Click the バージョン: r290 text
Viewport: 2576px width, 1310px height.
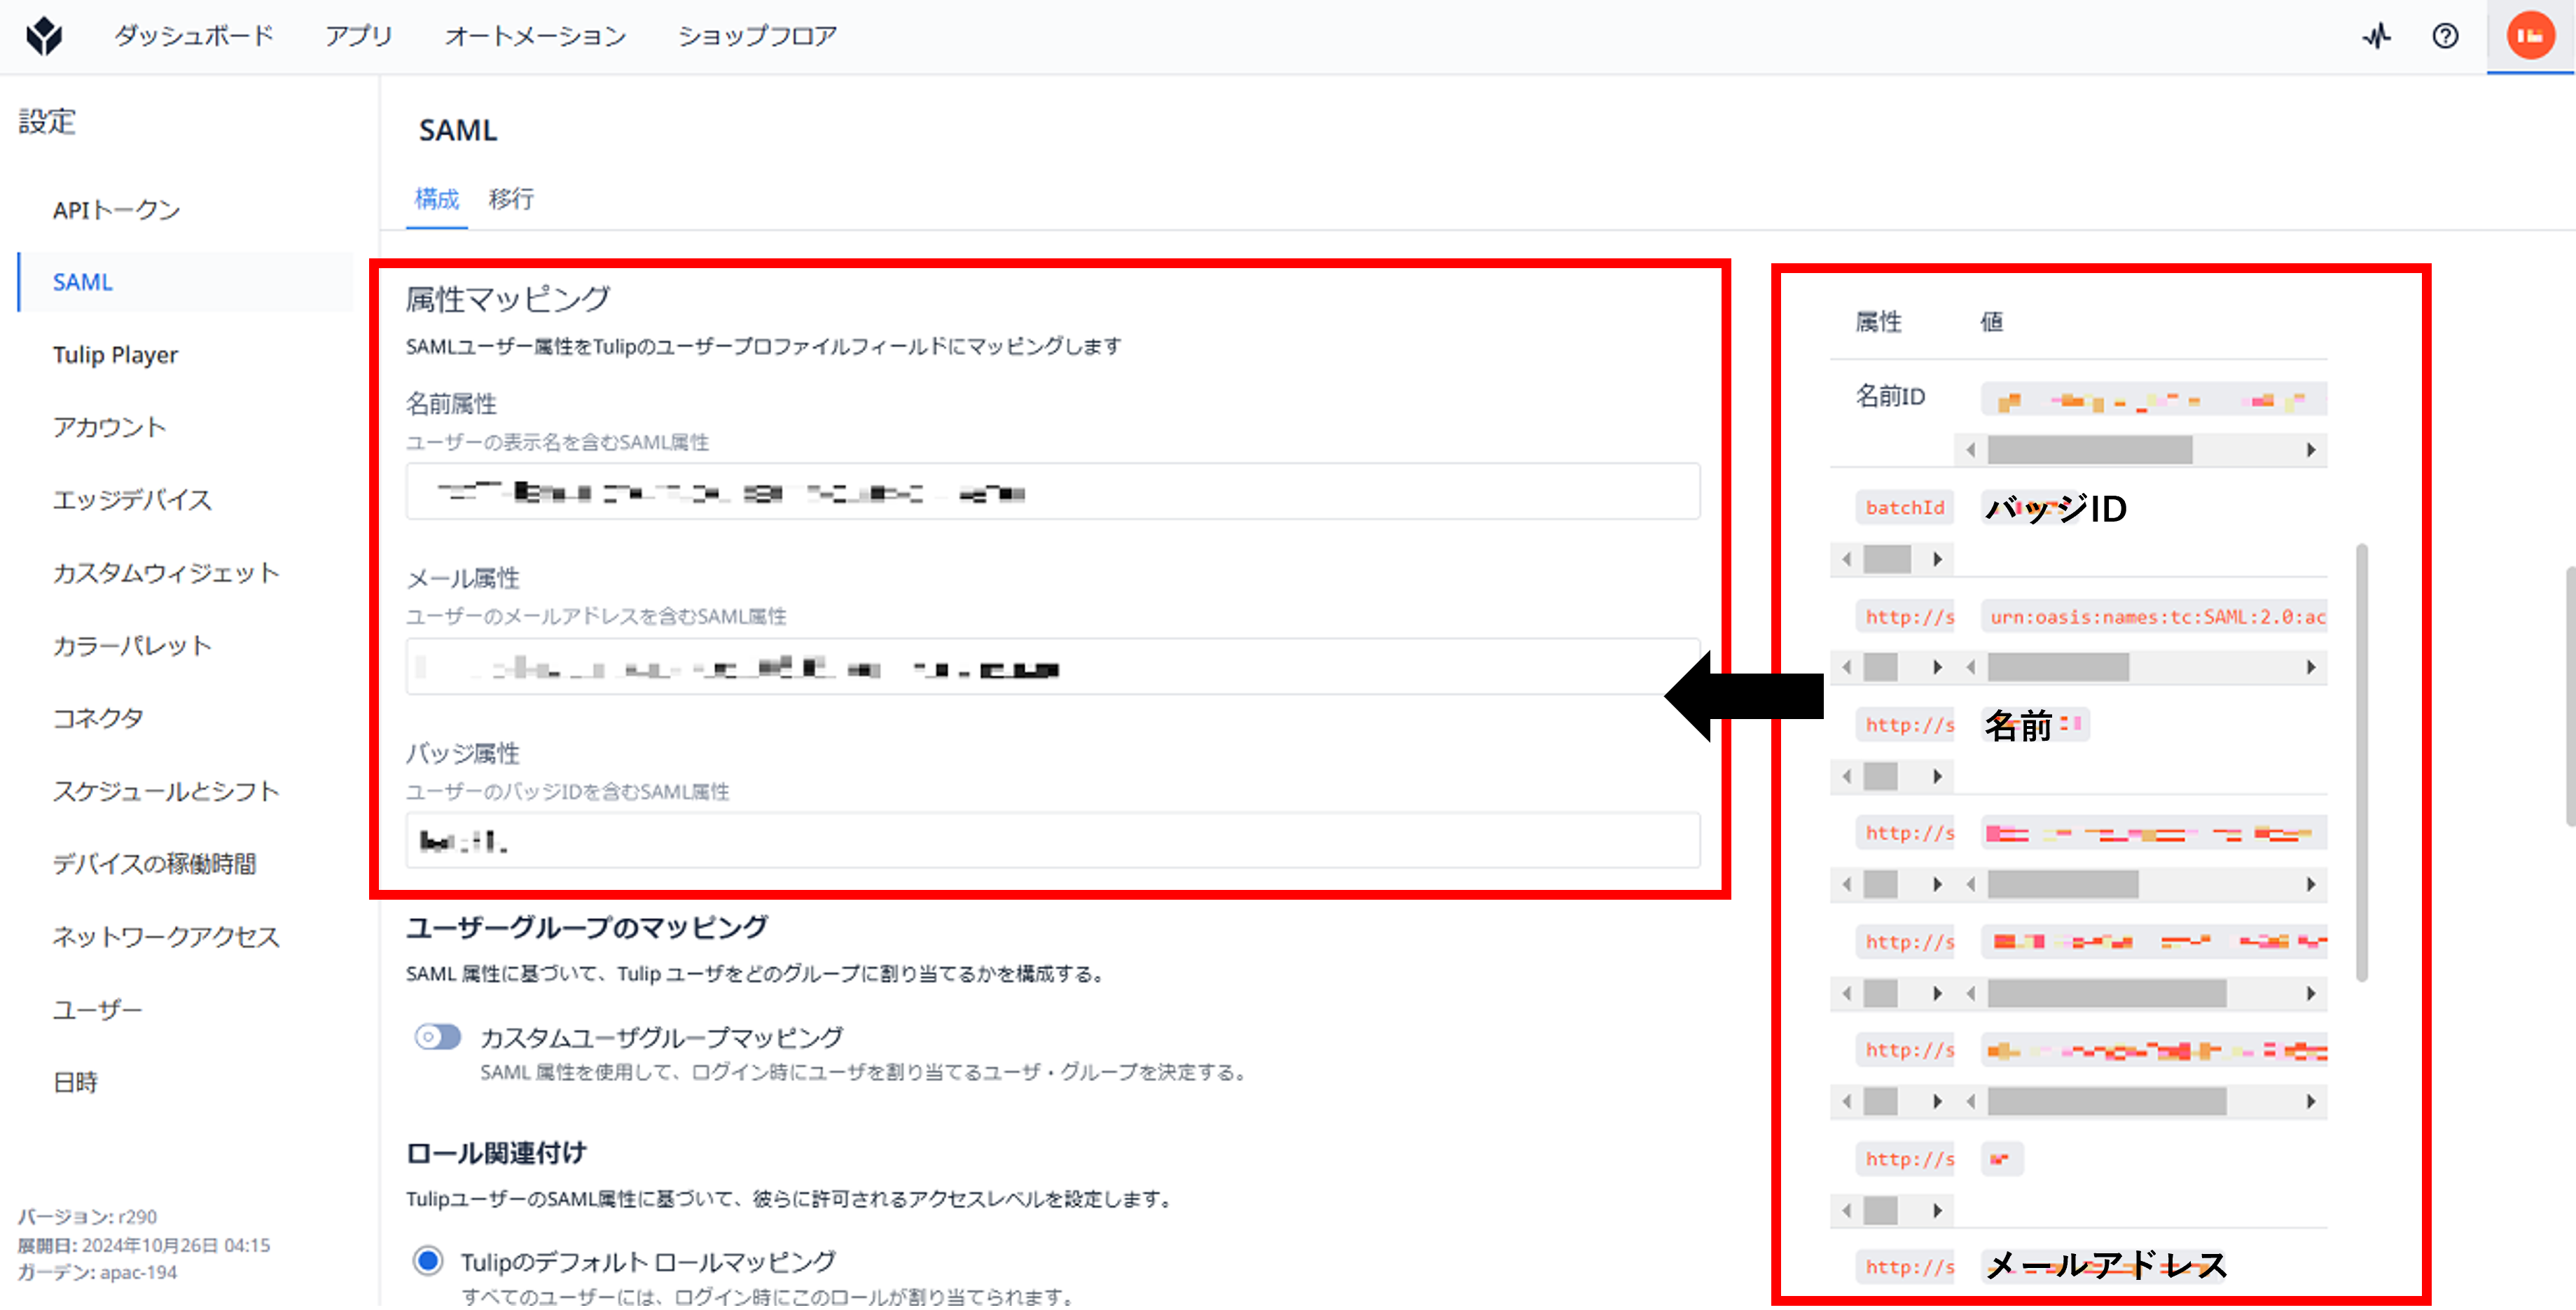click(x=87, y=1217)
